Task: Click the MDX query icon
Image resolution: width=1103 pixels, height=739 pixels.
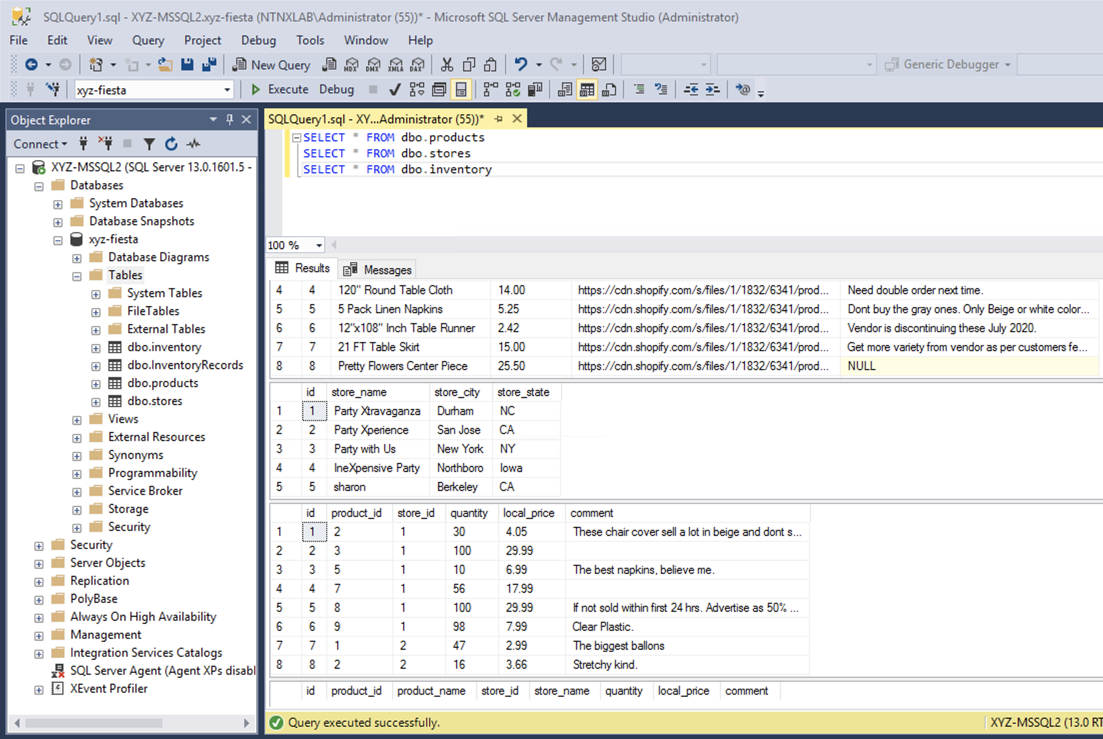Action: pyautogui.click(x=351, y=65)
